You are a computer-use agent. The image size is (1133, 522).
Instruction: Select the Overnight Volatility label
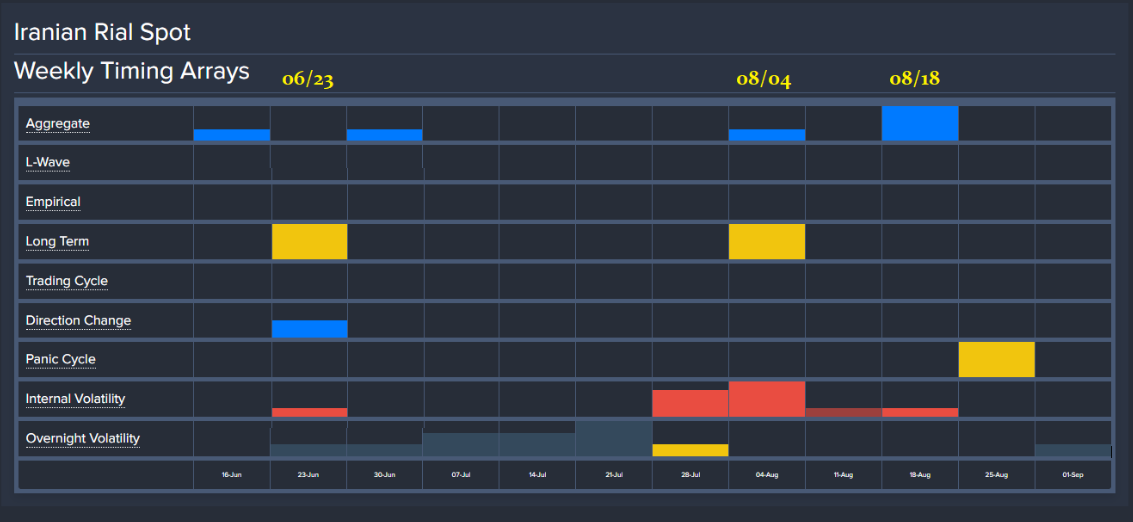82,439
